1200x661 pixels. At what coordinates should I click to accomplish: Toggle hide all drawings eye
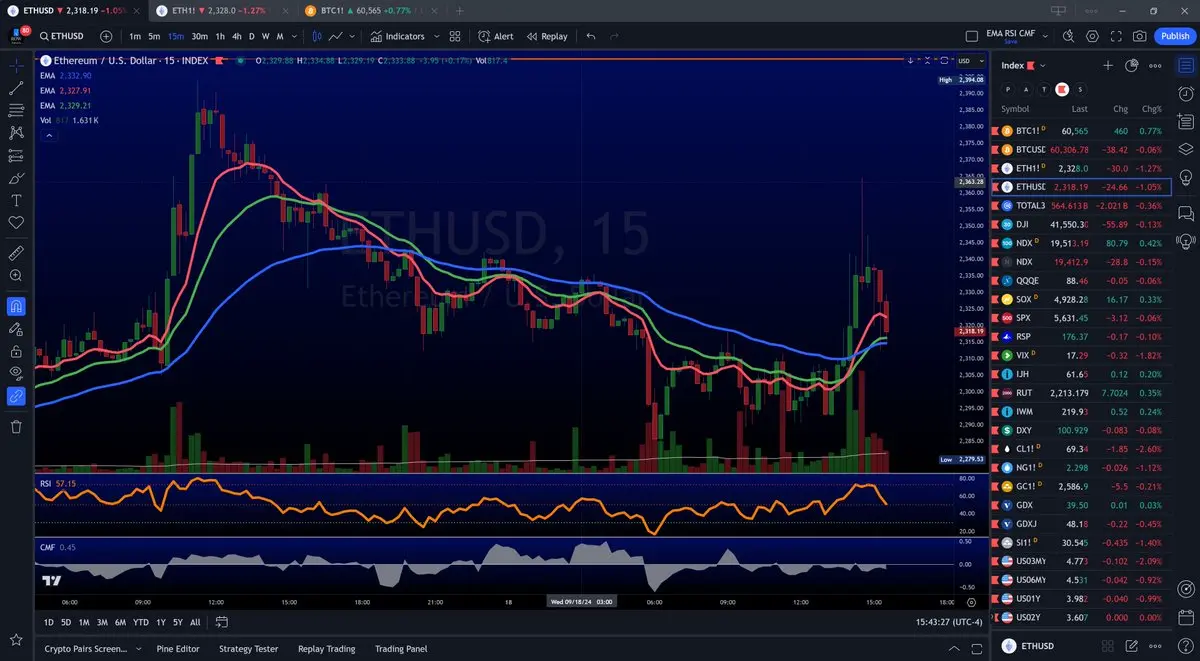click(x=16, y=374)
